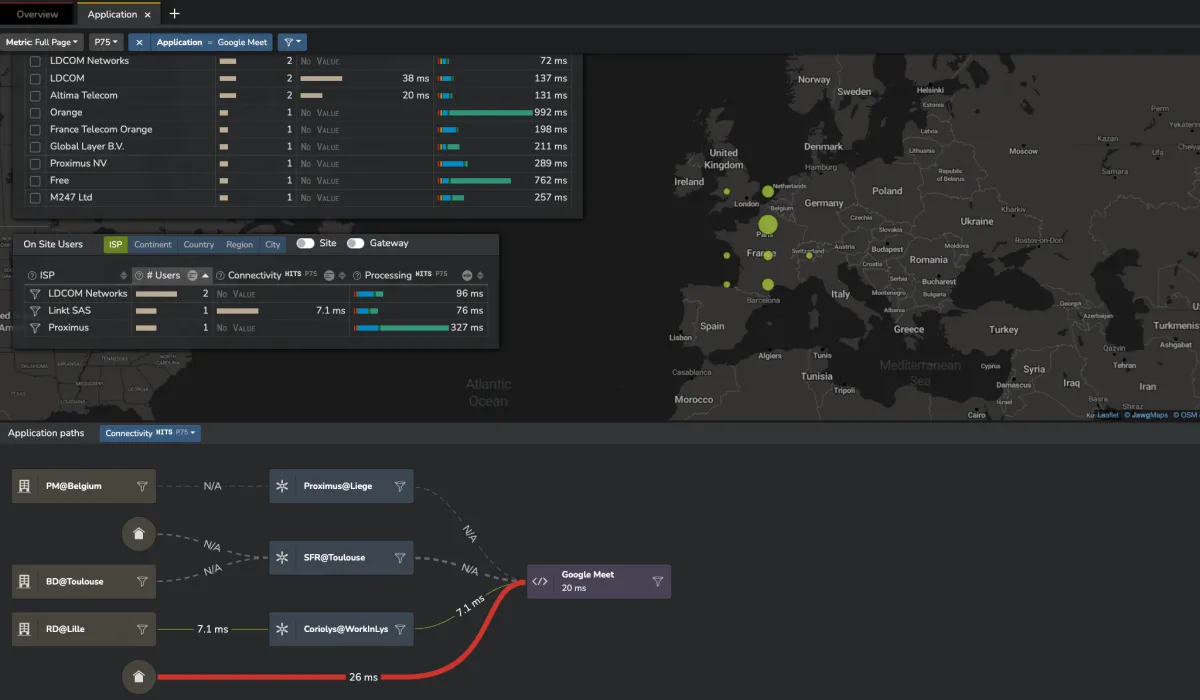Open the Application paths Connectivity dropdown
1200x700 pixels.
click(150, 433)
